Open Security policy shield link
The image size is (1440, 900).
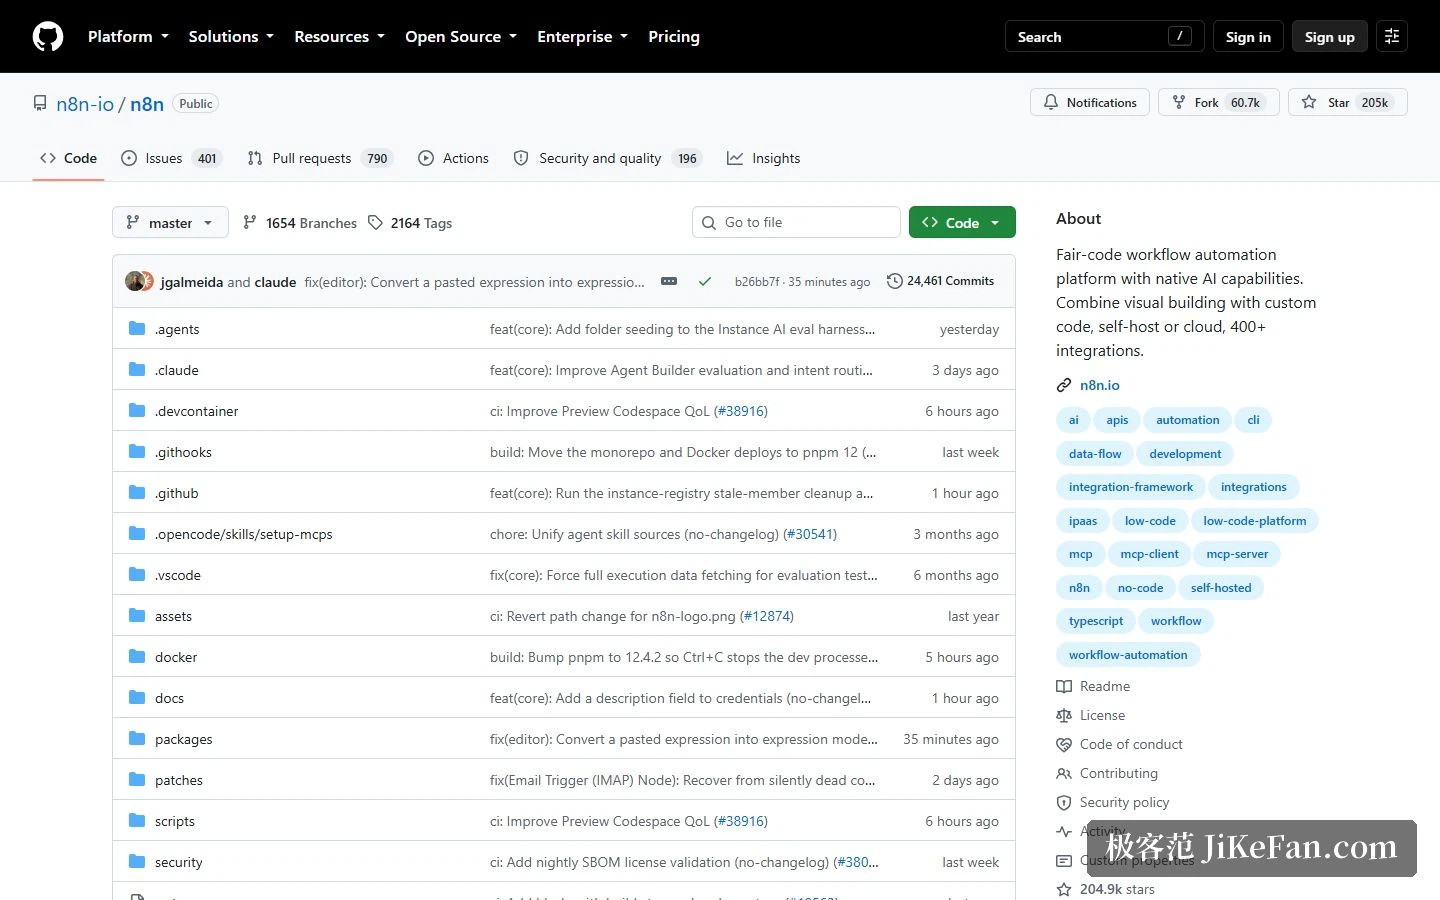(x=1113, y=802)
